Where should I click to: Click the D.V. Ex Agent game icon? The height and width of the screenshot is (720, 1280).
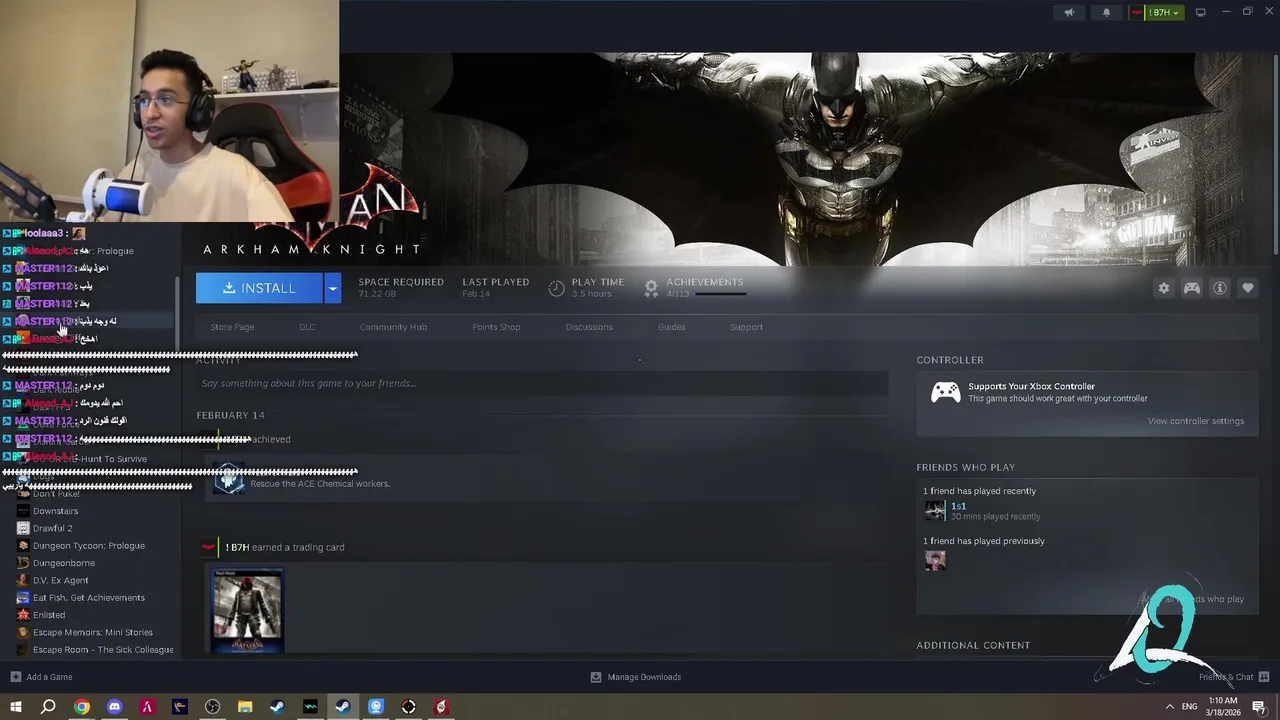coord(23,580)
